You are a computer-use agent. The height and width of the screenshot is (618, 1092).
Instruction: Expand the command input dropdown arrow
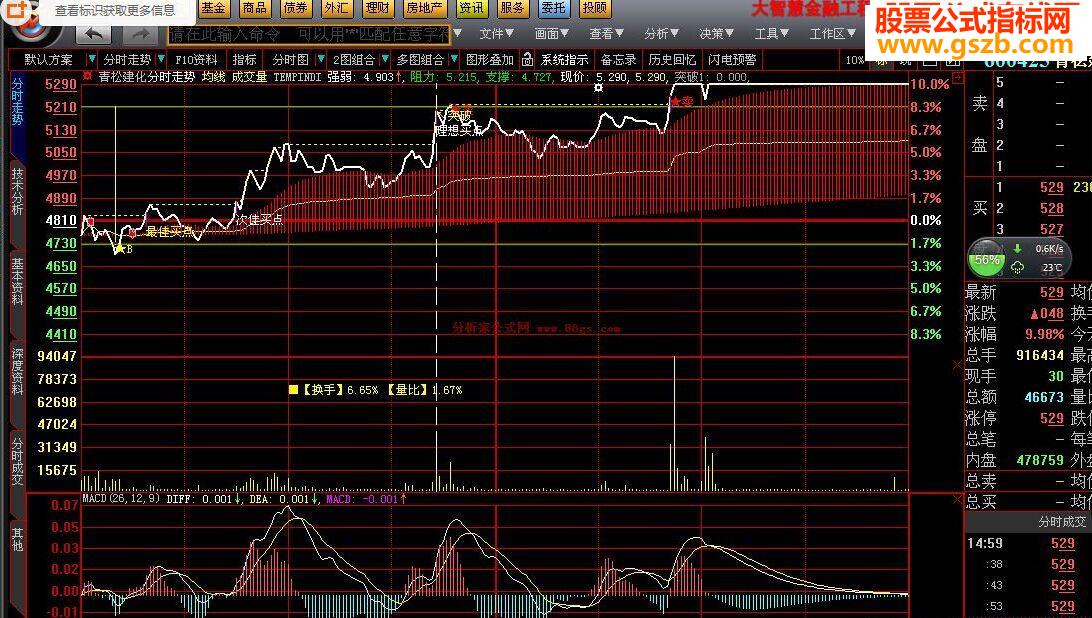point(458,33)
